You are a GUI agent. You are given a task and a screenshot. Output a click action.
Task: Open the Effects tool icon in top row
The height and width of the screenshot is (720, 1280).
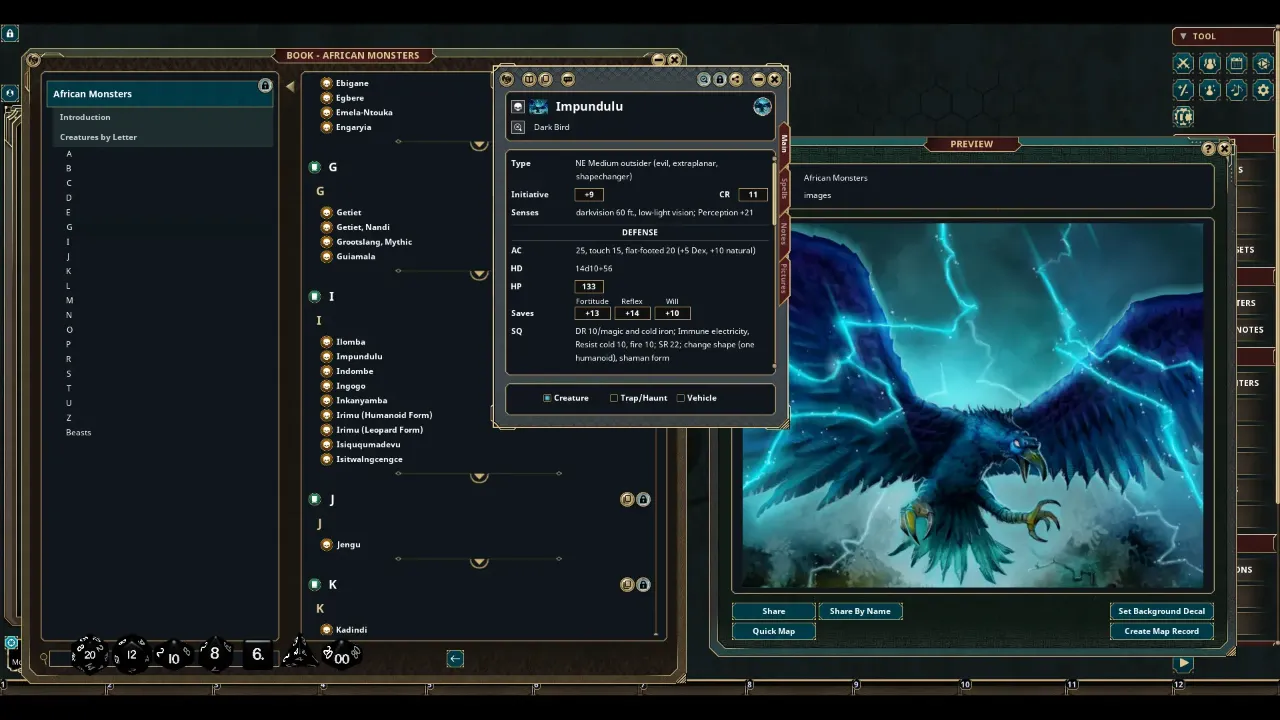coord(1263,63)
